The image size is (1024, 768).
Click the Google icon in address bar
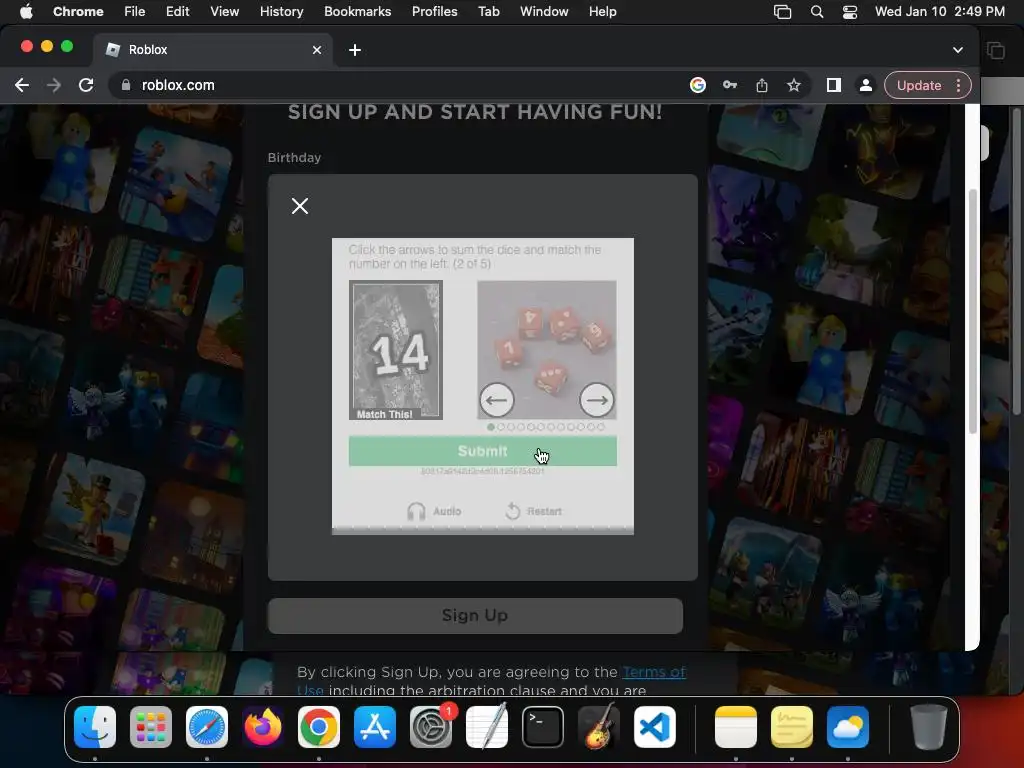(697, 86)
